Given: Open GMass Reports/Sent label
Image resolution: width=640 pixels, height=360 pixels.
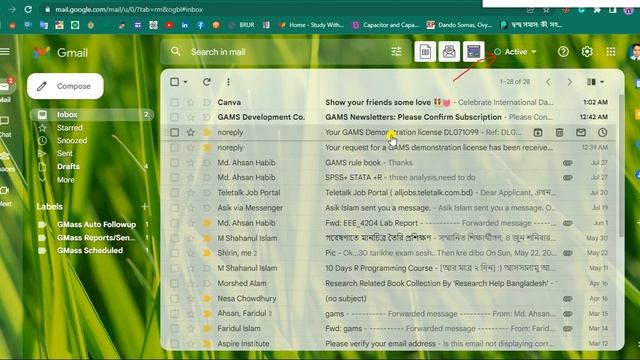Looking at the screenshot, I should coord(96,238).
